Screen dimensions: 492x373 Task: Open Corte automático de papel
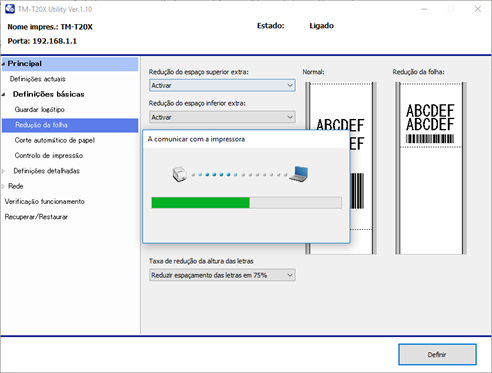(55, 140)
